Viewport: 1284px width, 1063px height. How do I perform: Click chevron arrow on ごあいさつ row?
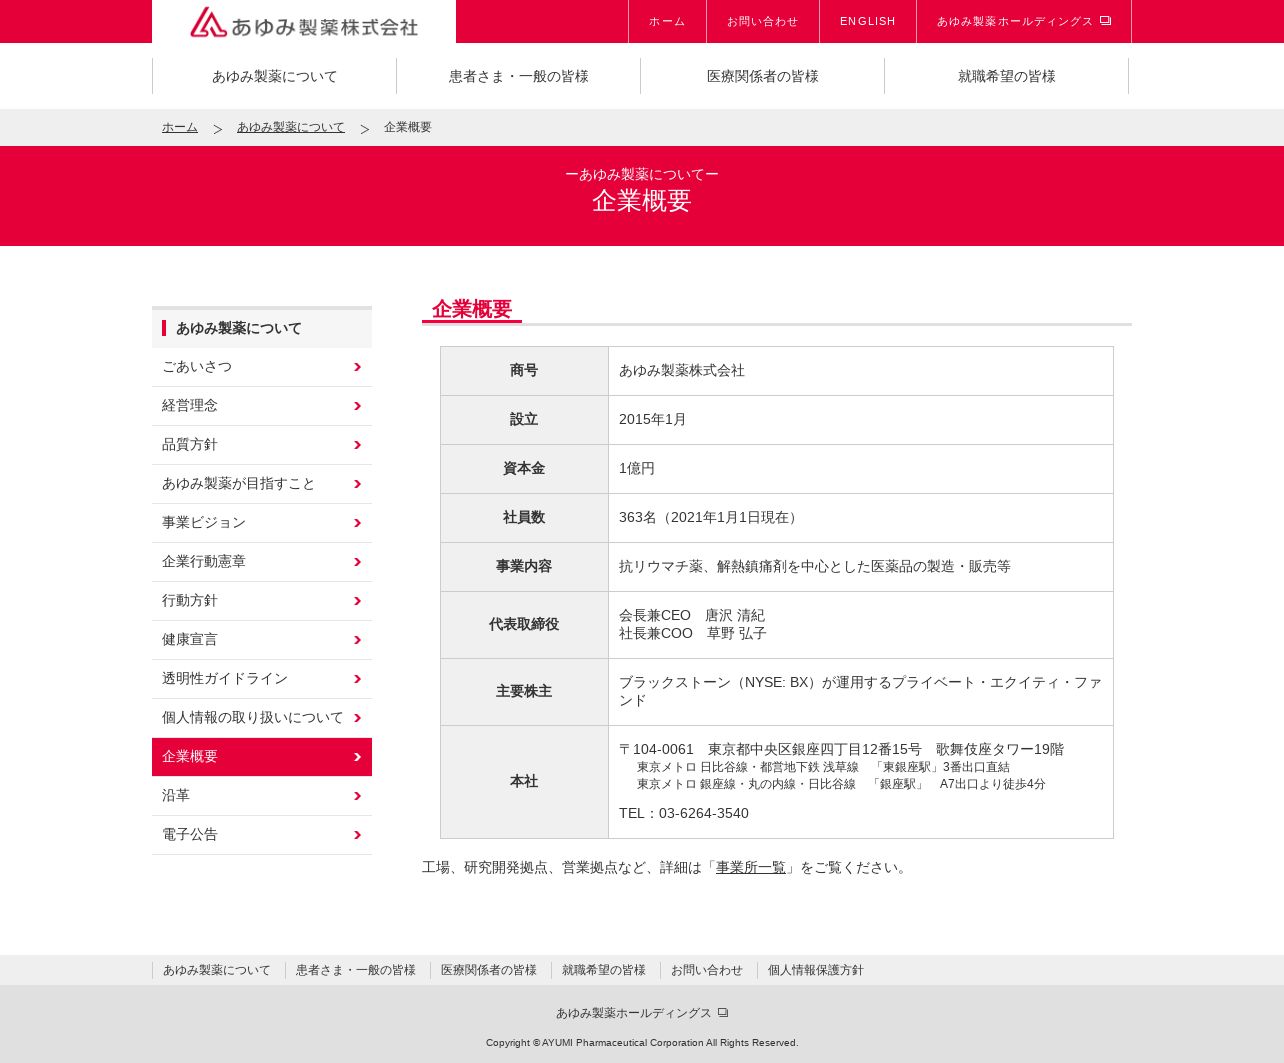pos(357,367)
